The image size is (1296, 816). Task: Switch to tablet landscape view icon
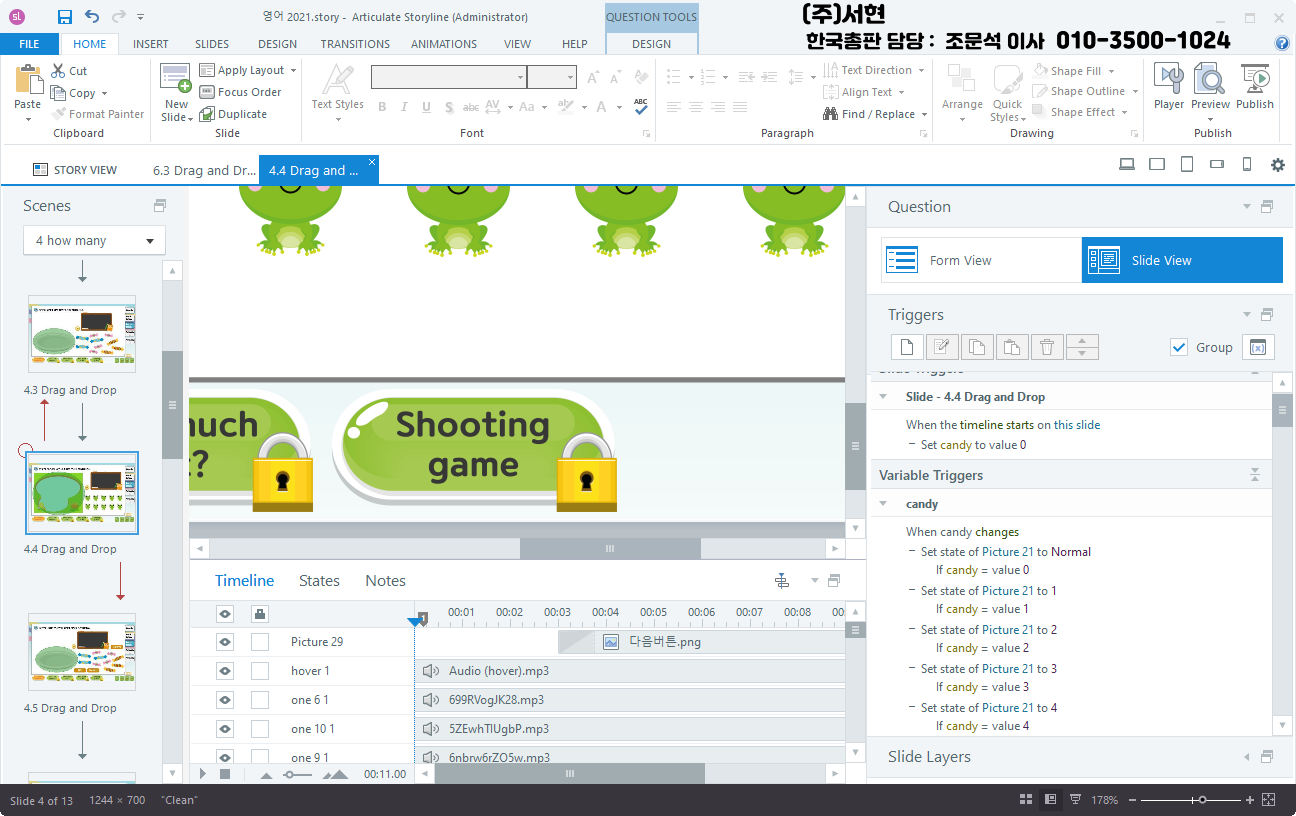click(x=1157, y=165)
